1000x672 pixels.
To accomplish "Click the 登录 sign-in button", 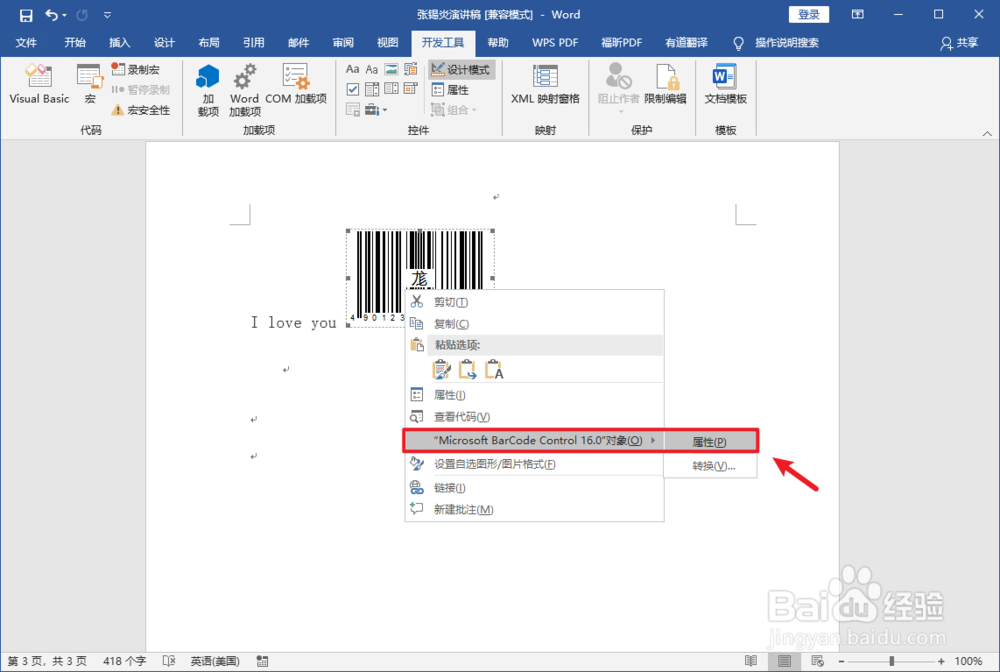I will pos(809,15).
